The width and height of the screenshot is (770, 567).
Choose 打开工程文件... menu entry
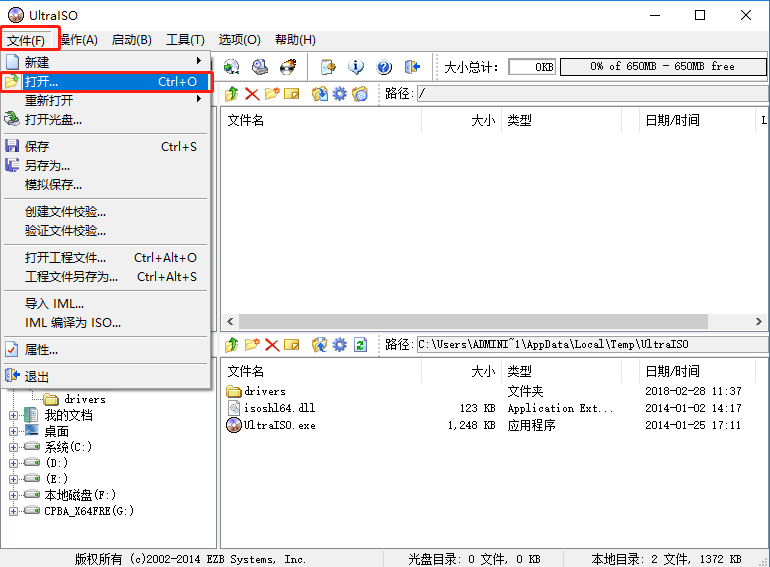pos(106,258)
